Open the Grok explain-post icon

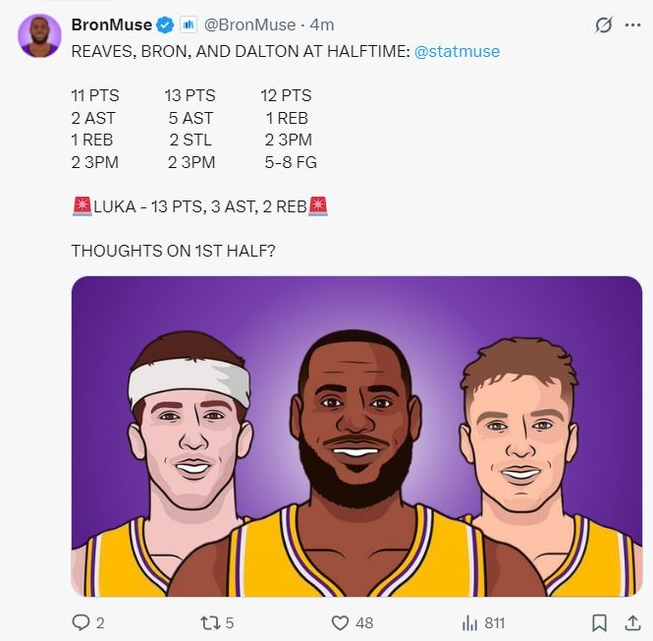[x=603, y=25]
